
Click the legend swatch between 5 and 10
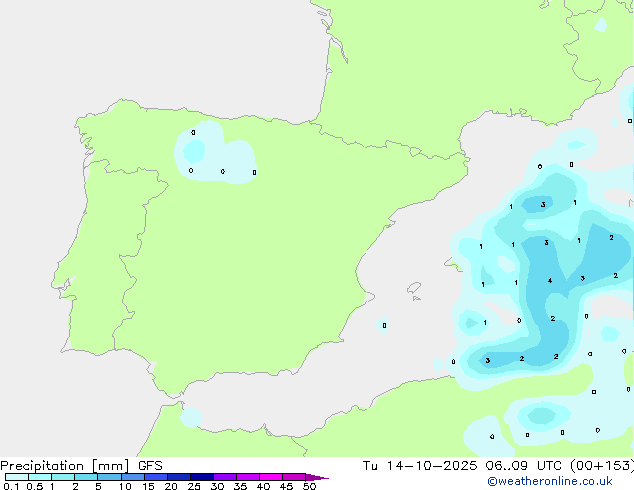pyautogui.click(x=109, y=477)
